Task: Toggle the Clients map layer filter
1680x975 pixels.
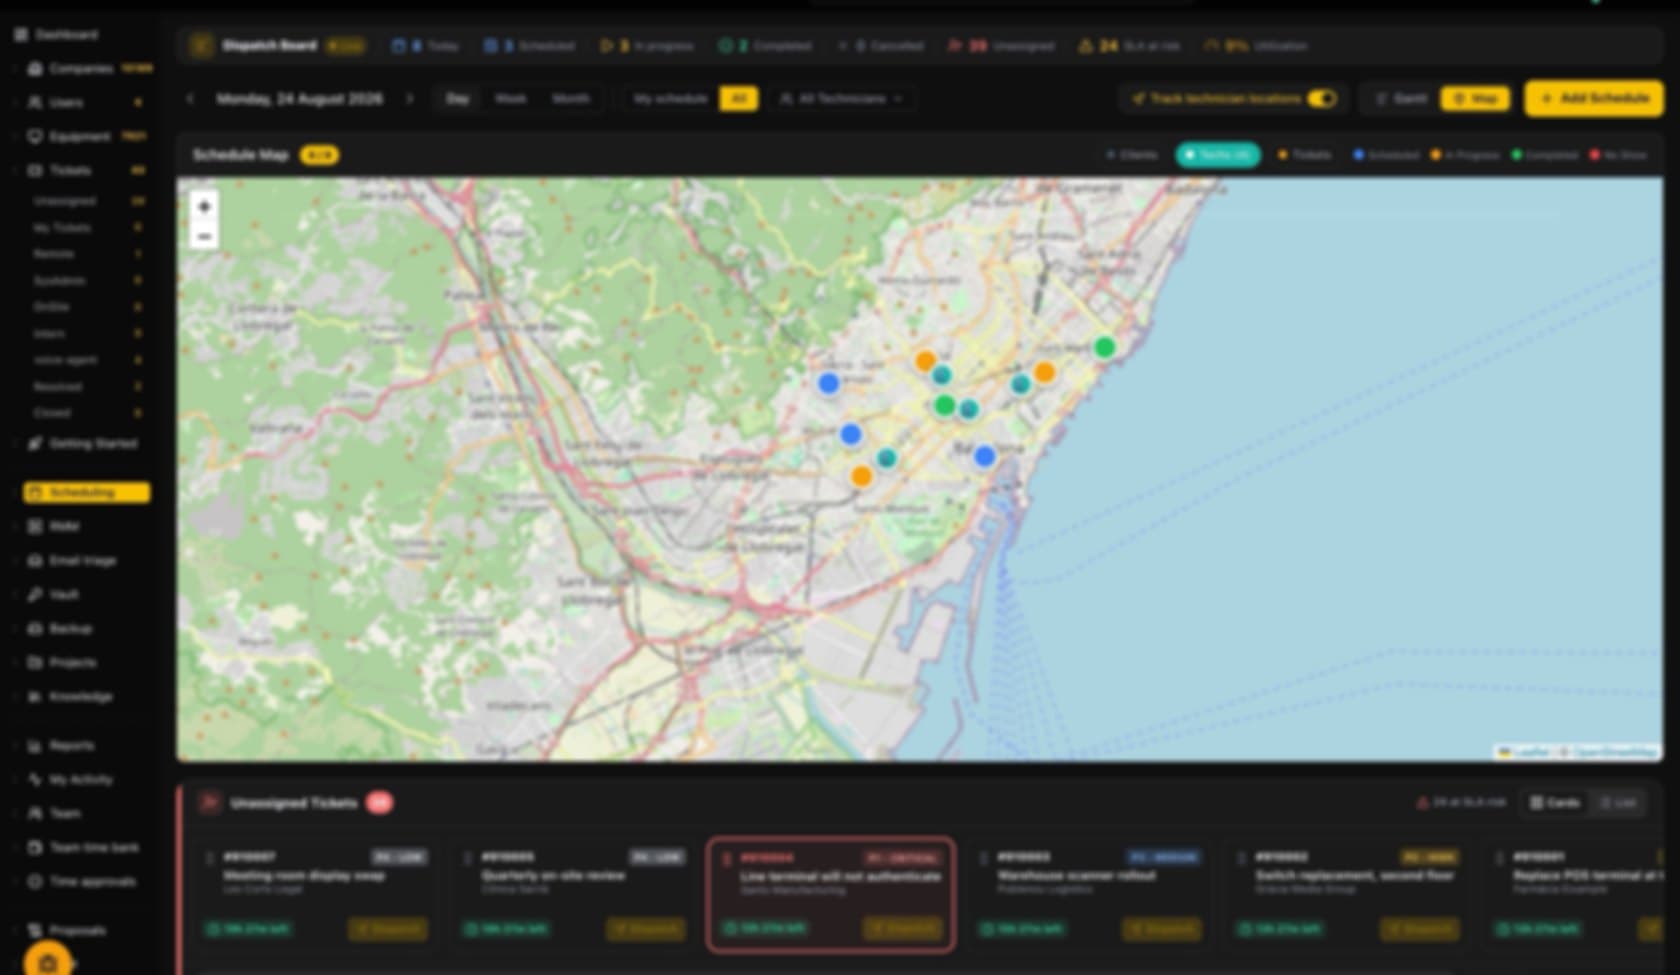Action: point(1131,155)
